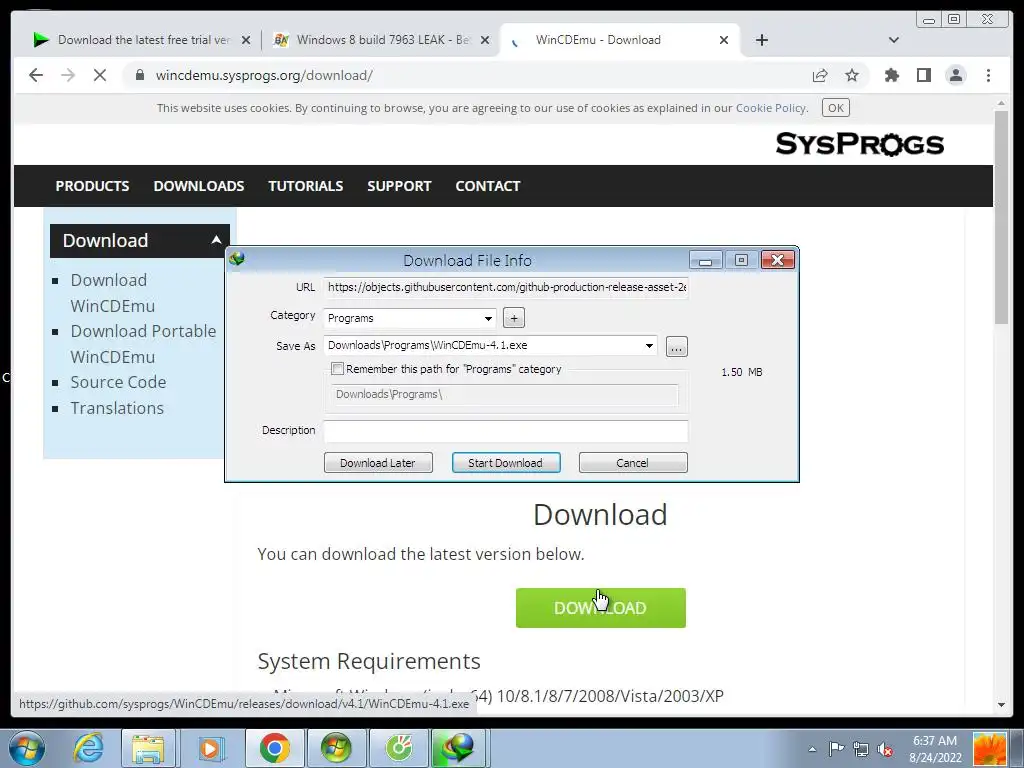Open the Download Portable WinCDEmu link
1024x768 pixels.
(x=143, y=344)
